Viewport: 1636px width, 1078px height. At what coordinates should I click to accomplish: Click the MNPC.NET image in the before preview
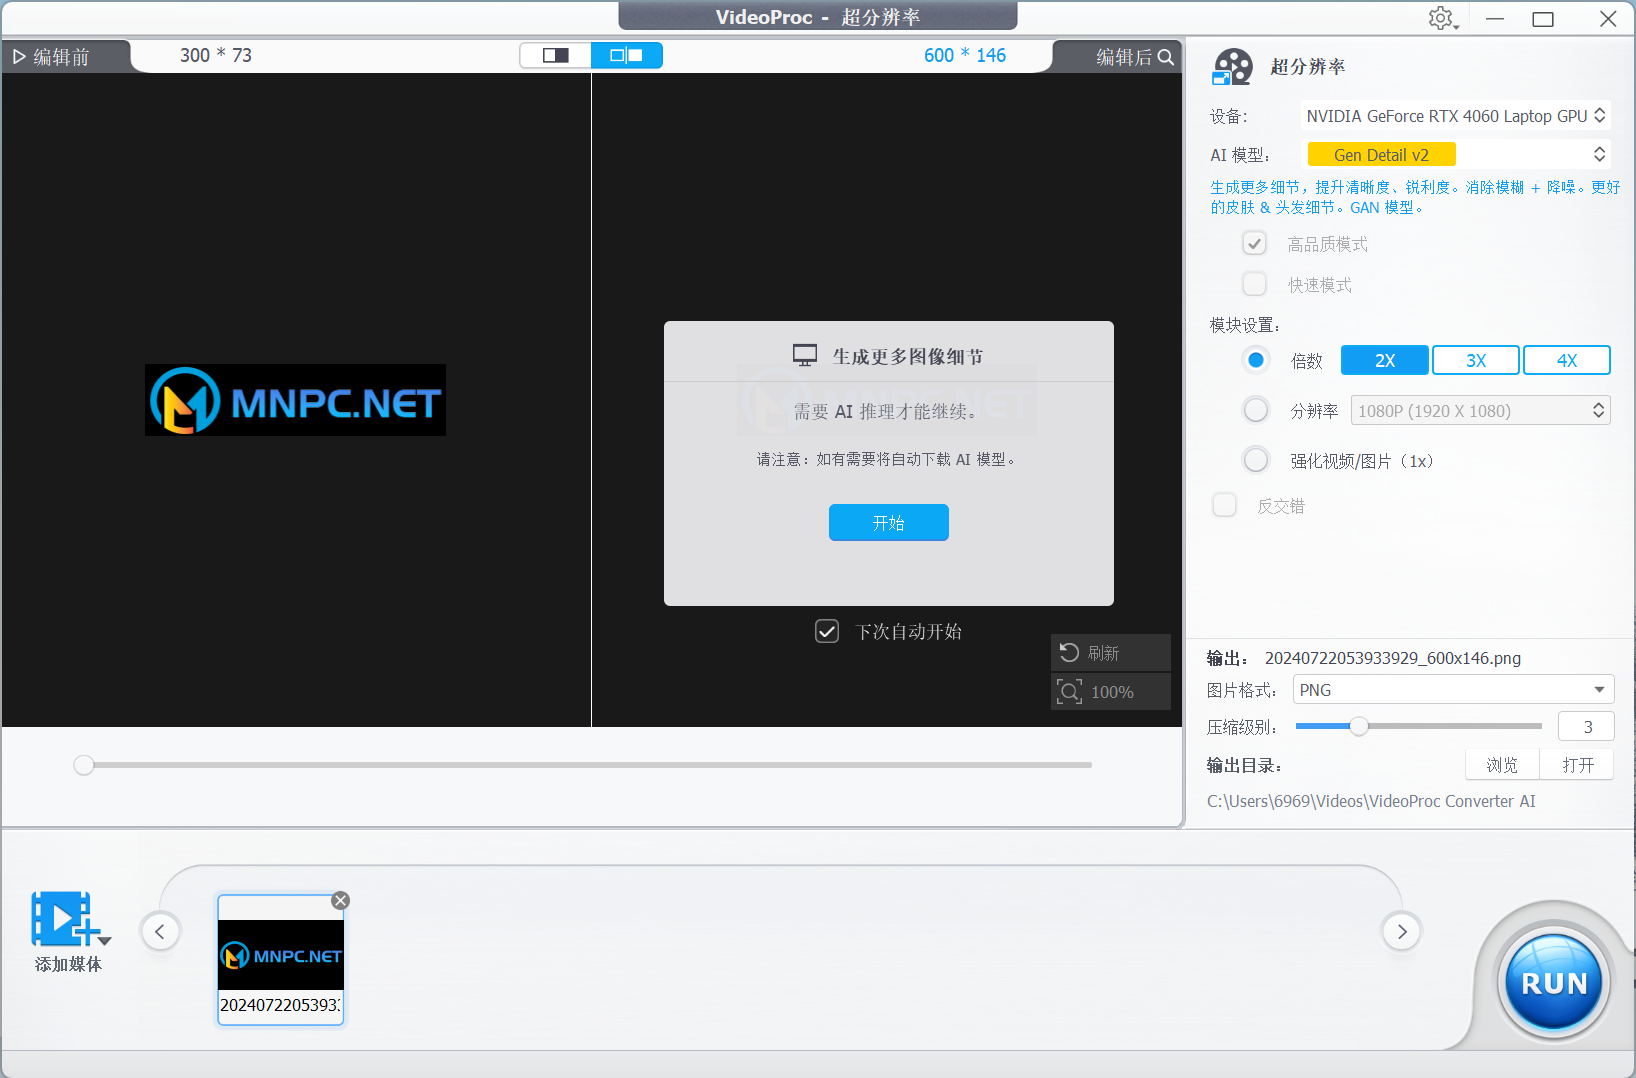(x=295, y=400)
